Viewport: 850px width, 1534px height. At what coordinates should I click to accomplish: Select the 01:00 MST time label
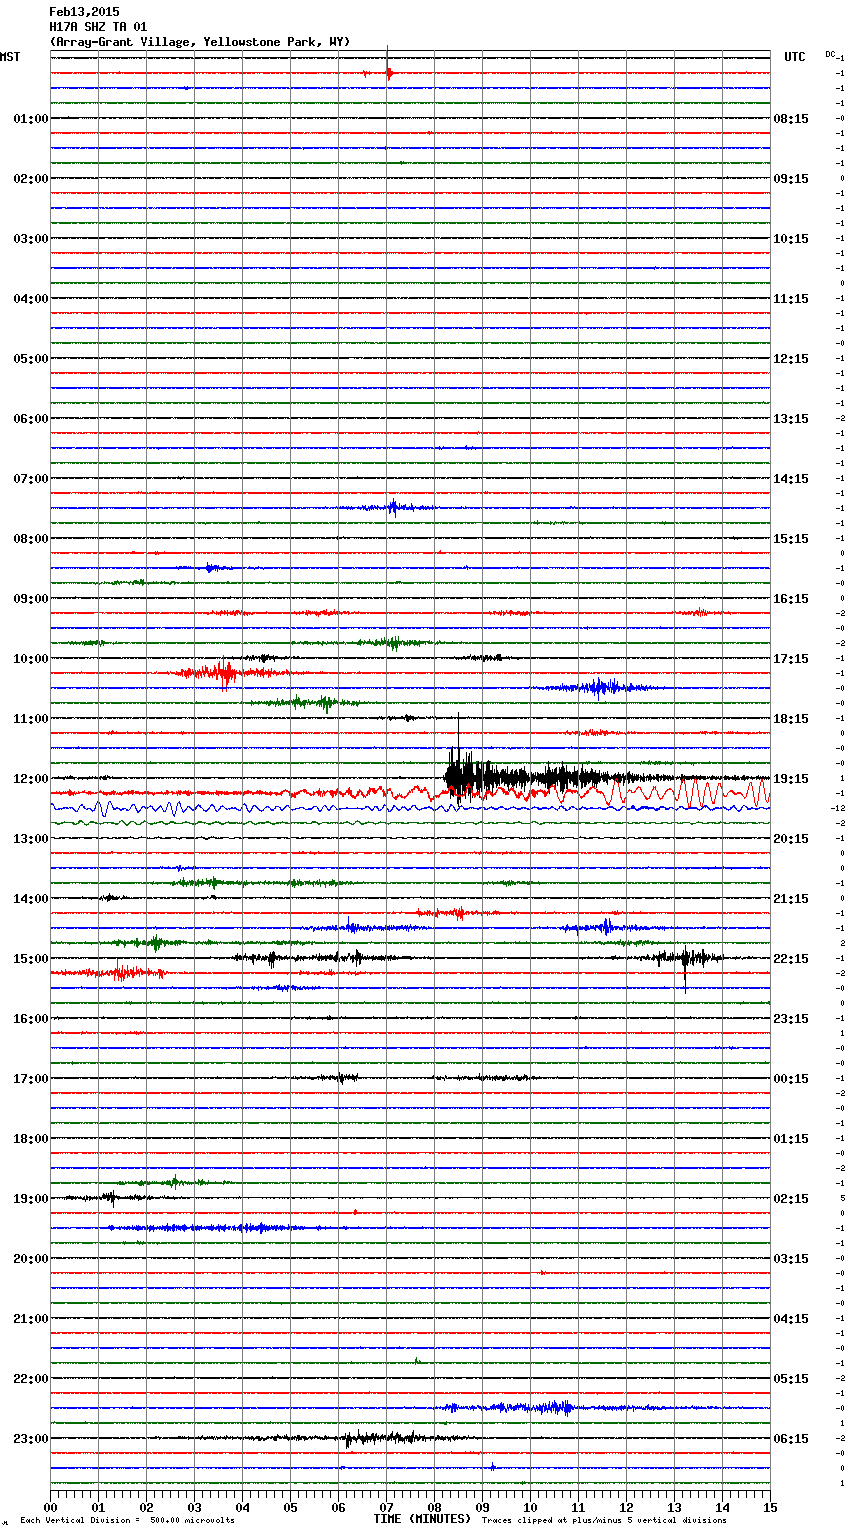(31, 119)
